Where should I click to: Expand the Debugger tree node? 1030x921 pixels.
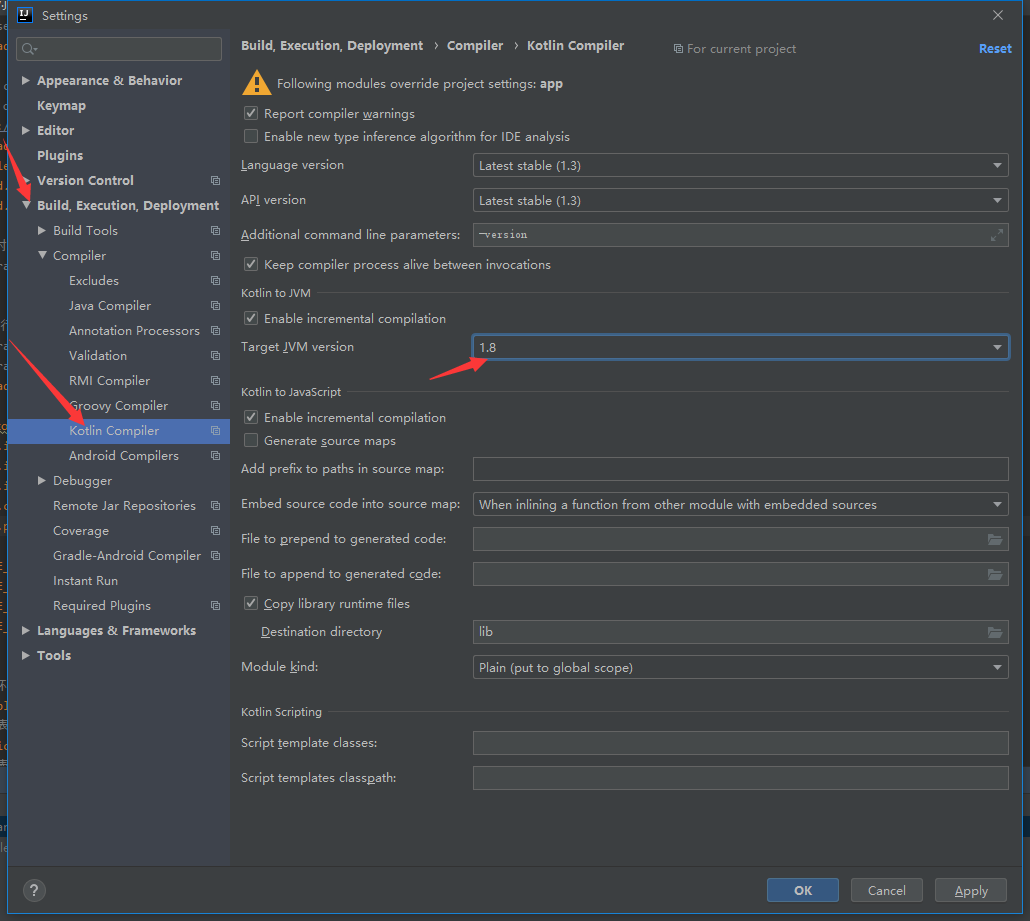[x=42, y=481]
